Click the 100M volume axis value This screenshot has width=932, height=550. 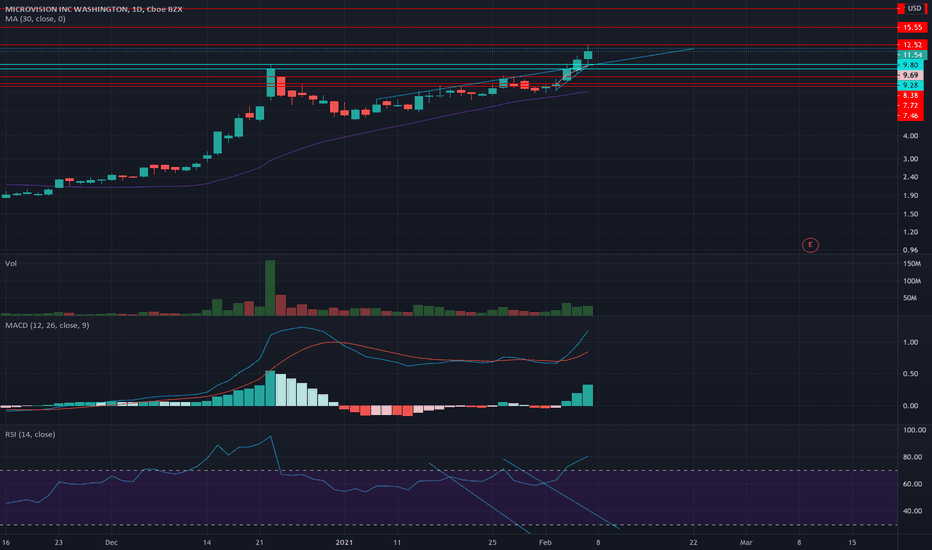point(912,281)
